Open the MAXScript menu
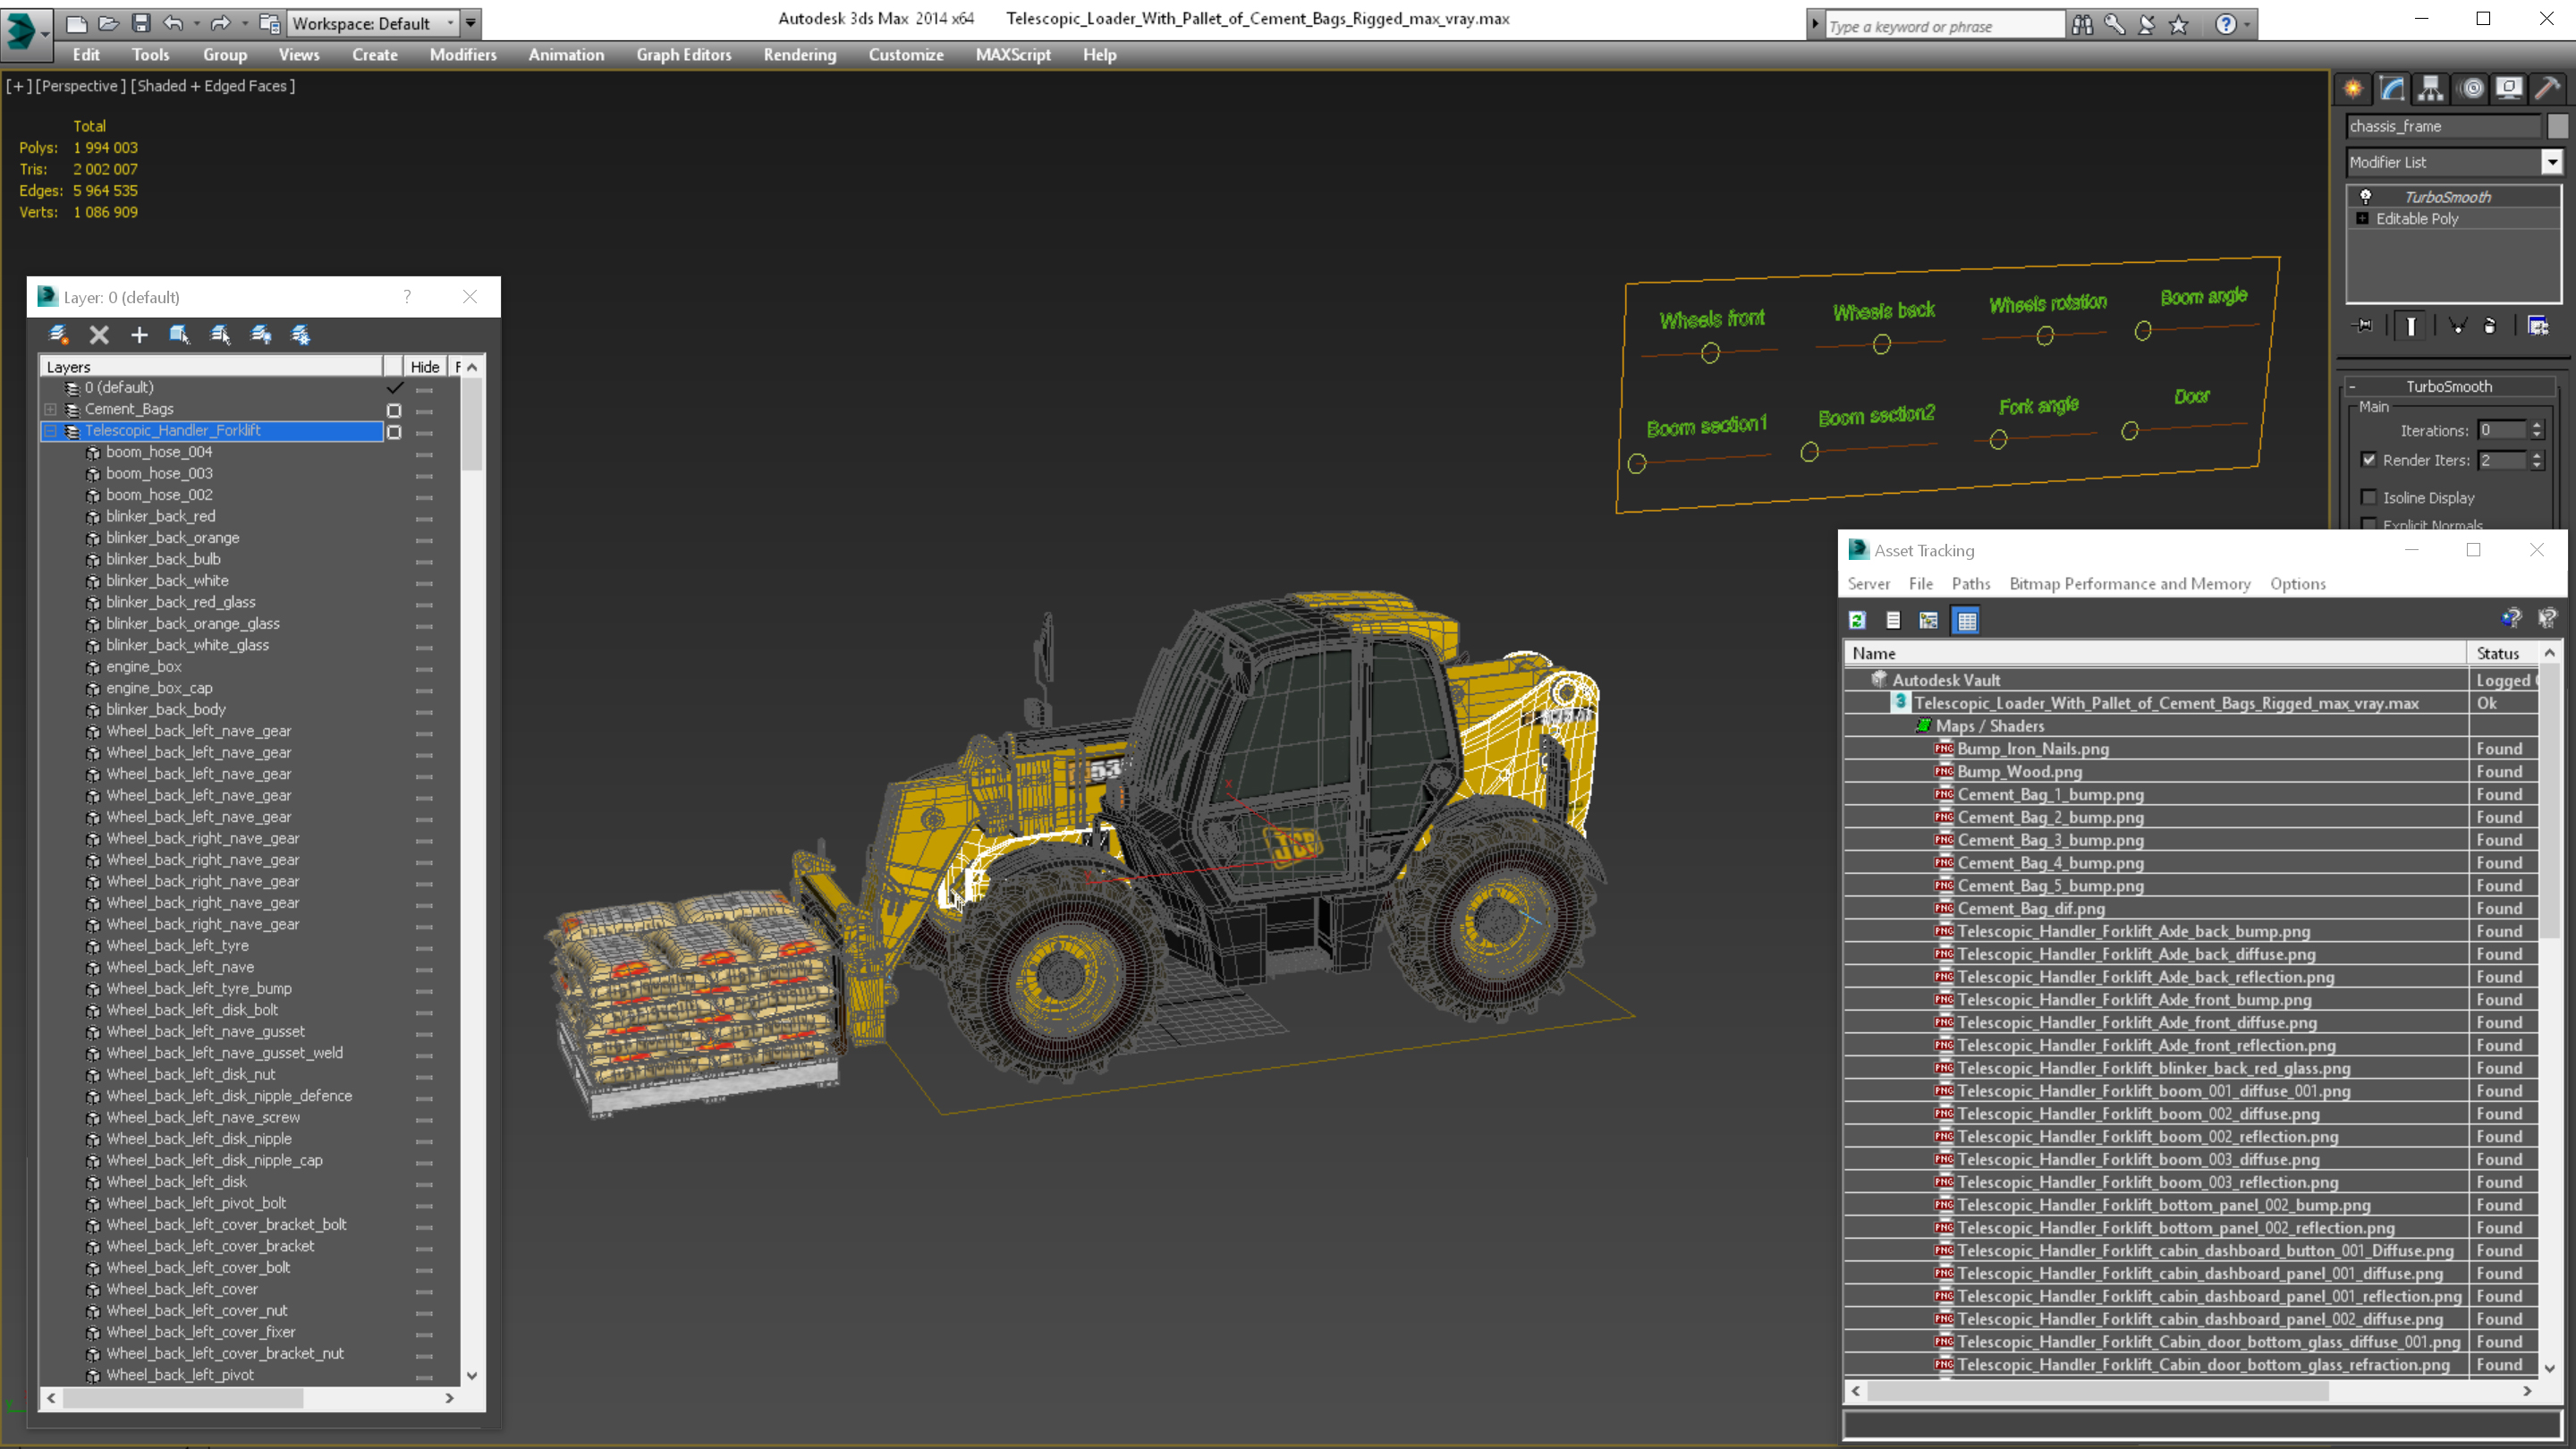 (1012, 55)
